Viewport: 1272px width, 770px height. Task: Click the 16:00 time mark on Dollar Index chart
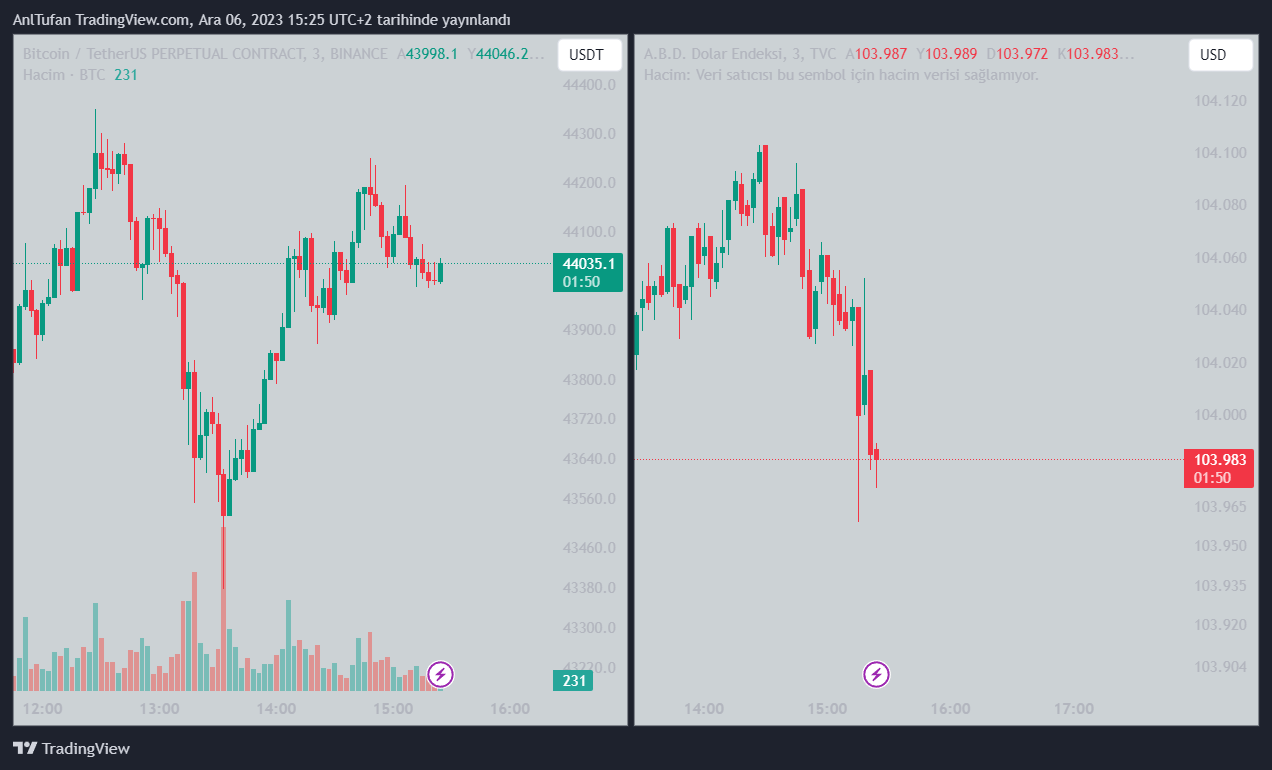(950, 709)
